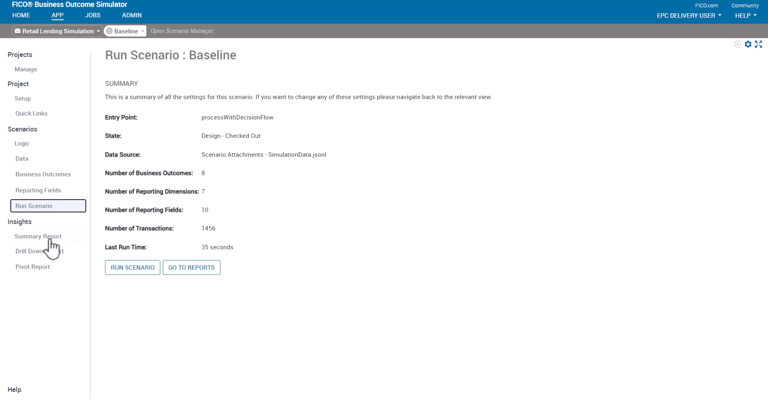Click the RUN SCENARIO button
768x408 pixels.
pos(132,267)
